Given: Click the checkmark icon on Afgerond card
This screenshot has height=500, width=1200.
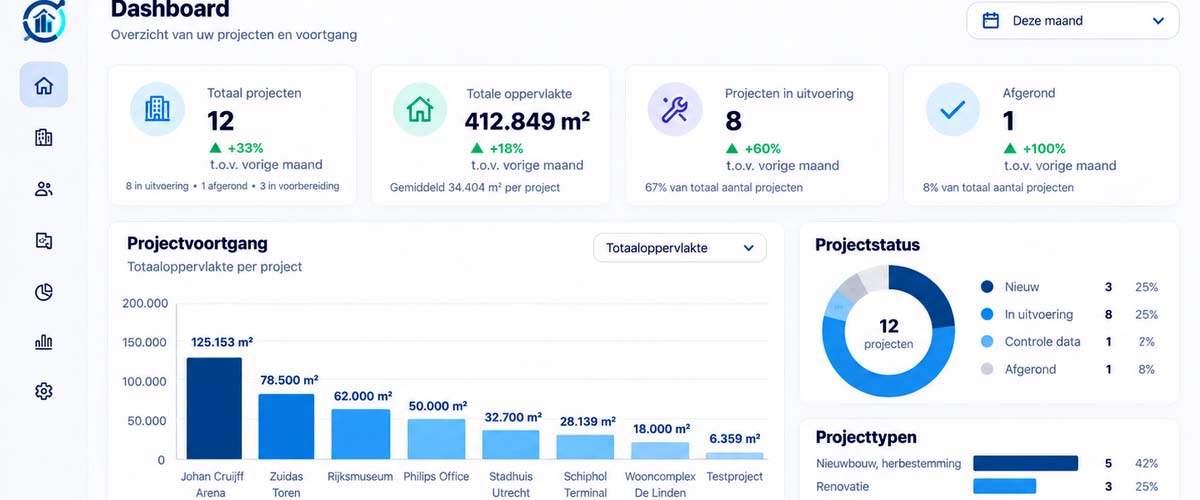Looking at the screenshot, I should [953, 109].
